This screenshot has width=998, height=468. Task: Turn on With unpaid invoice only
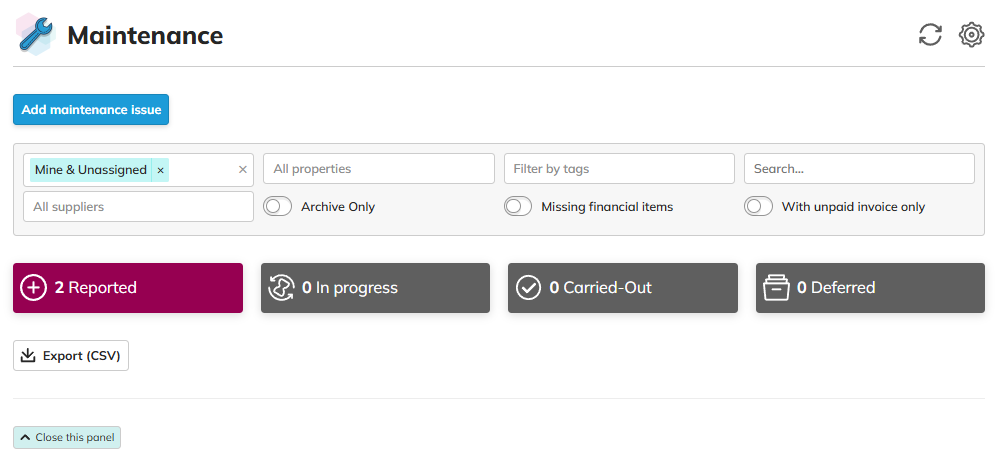[x=758, y=207]
